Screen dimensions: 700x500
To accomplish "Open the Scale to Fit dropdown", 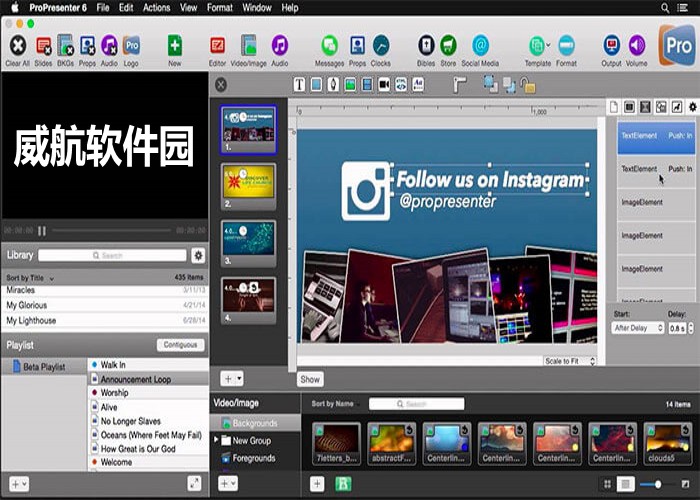I will point(570,361).
